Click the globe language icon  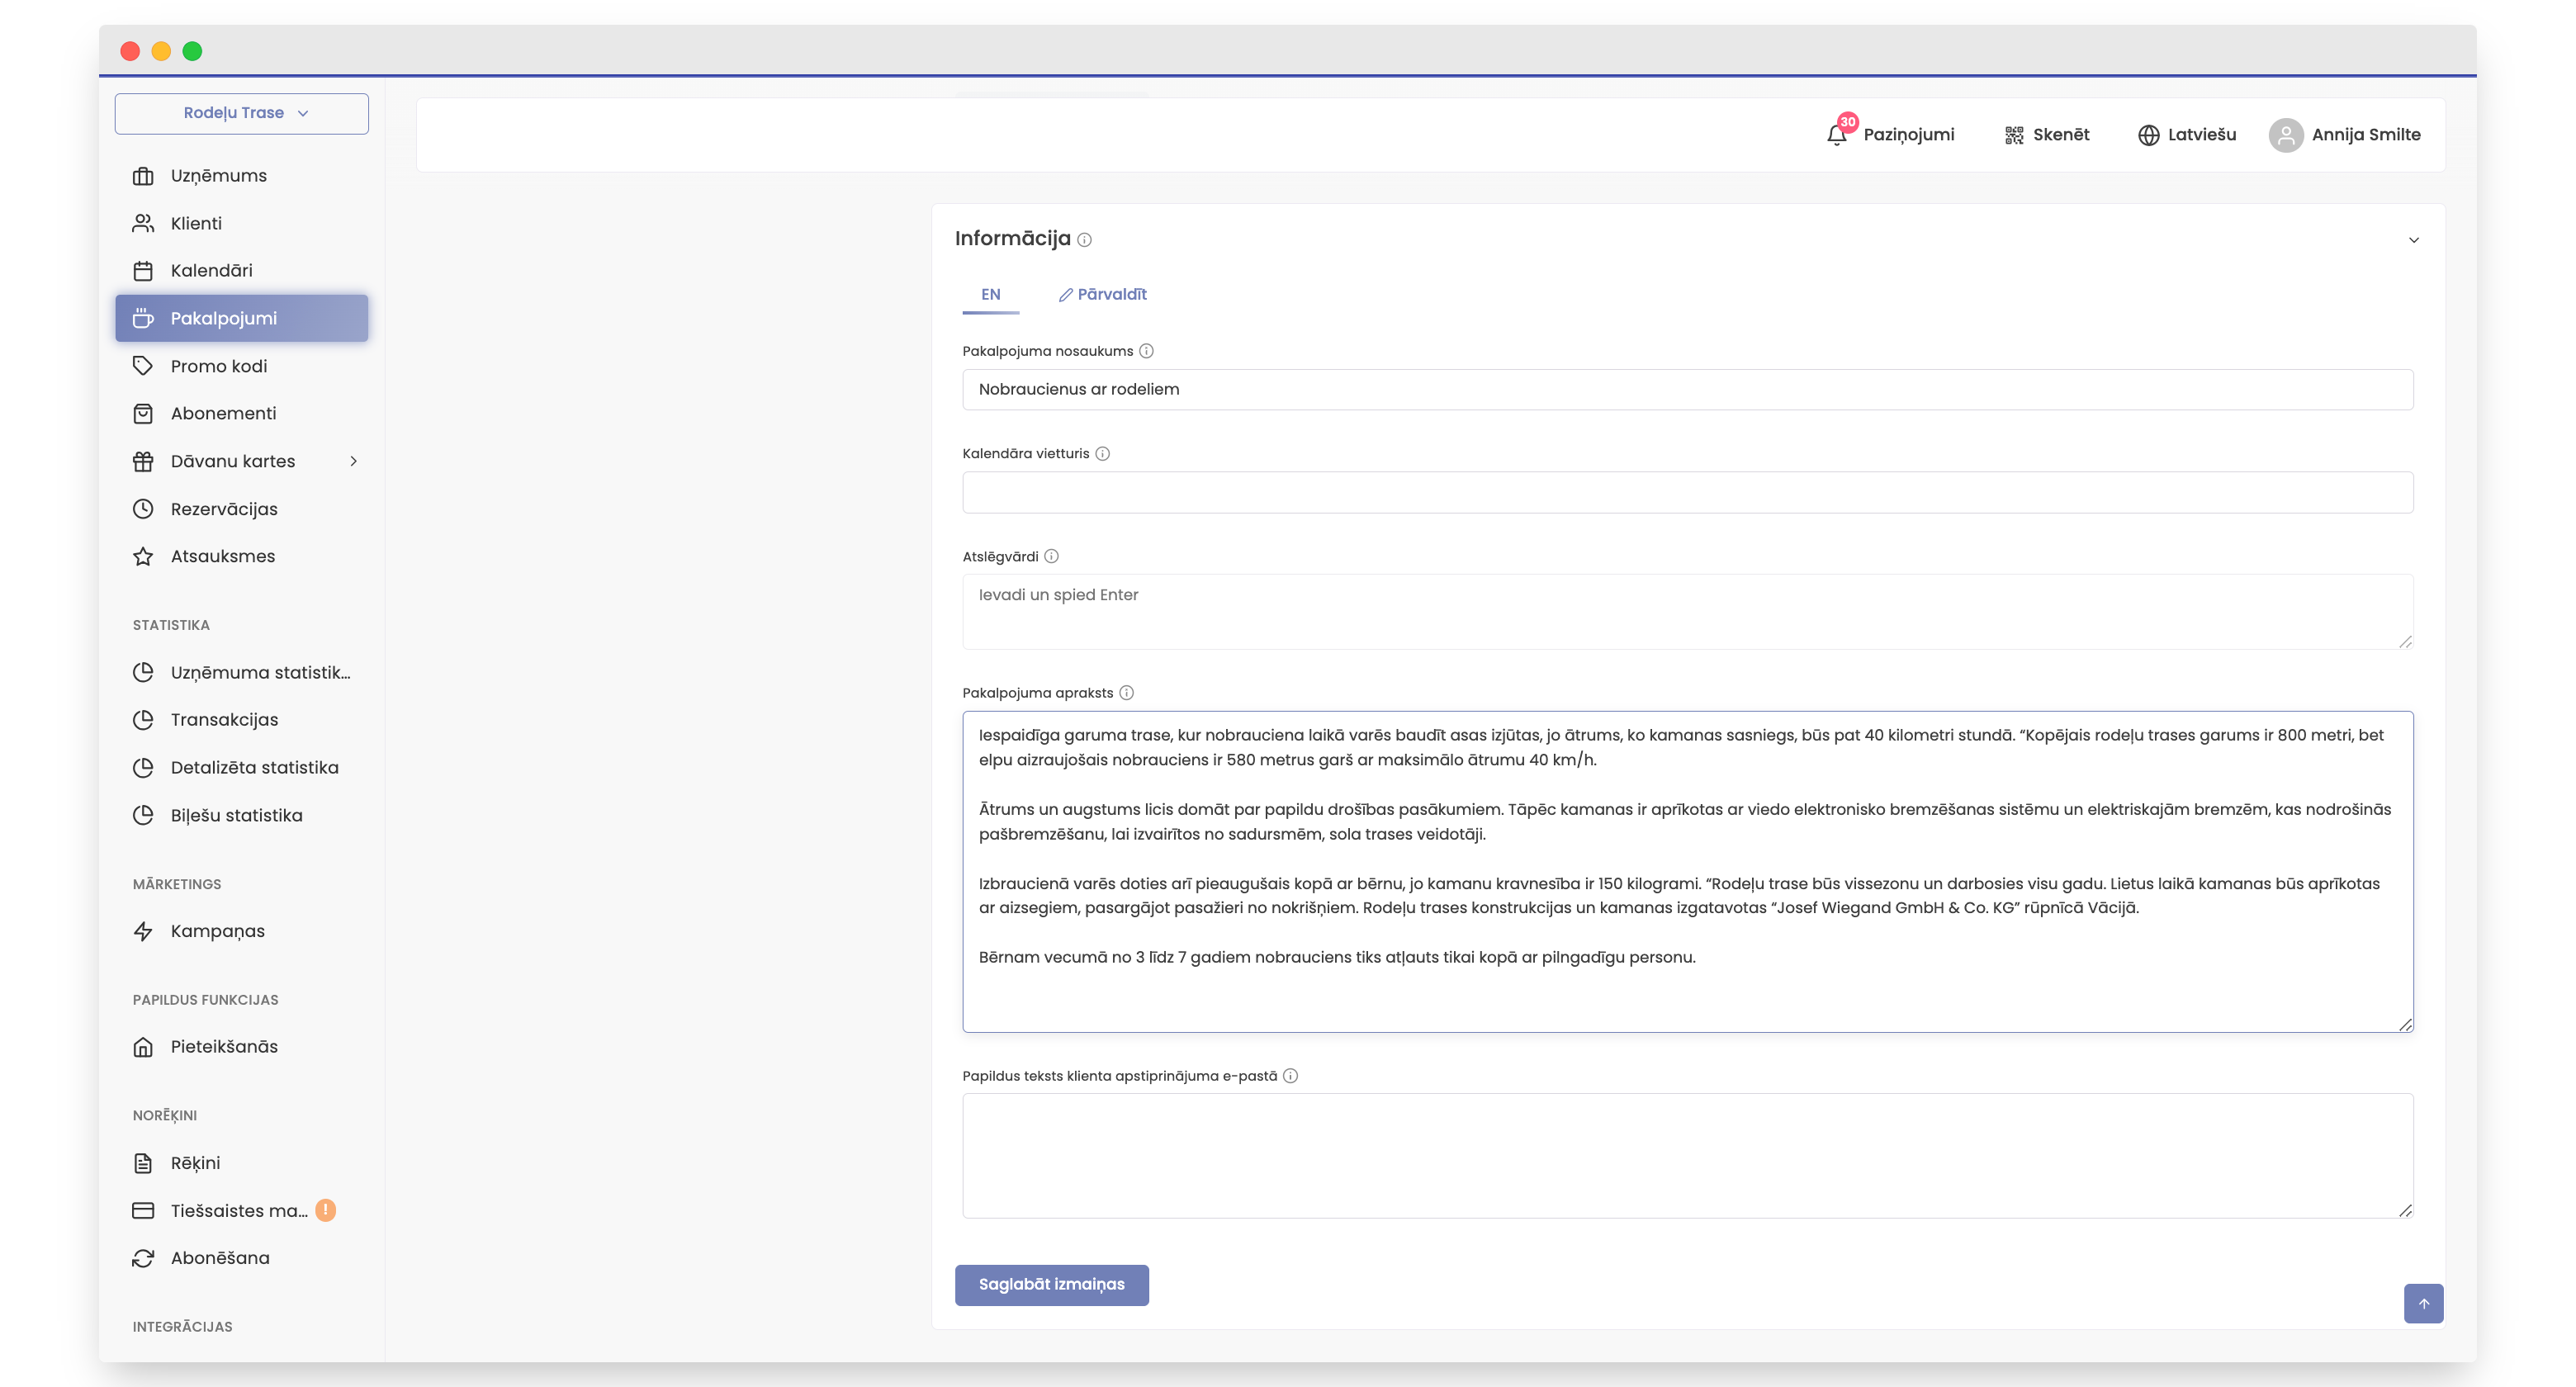click(2148, 135)
